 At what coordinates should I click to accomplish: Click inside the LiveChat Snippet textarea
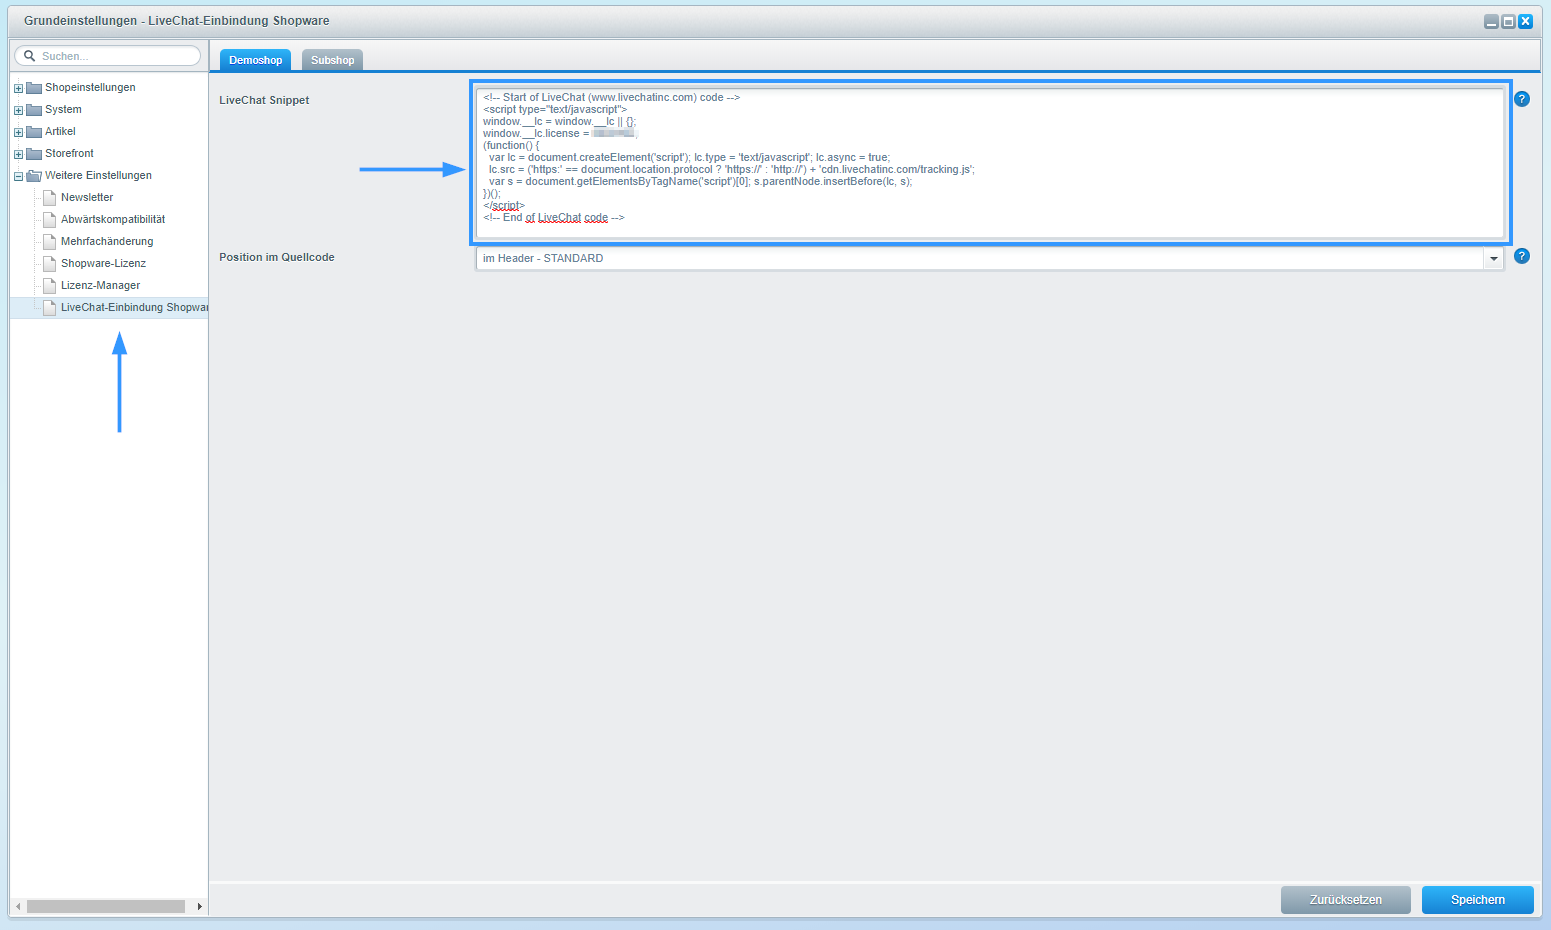tap(990, 163)
